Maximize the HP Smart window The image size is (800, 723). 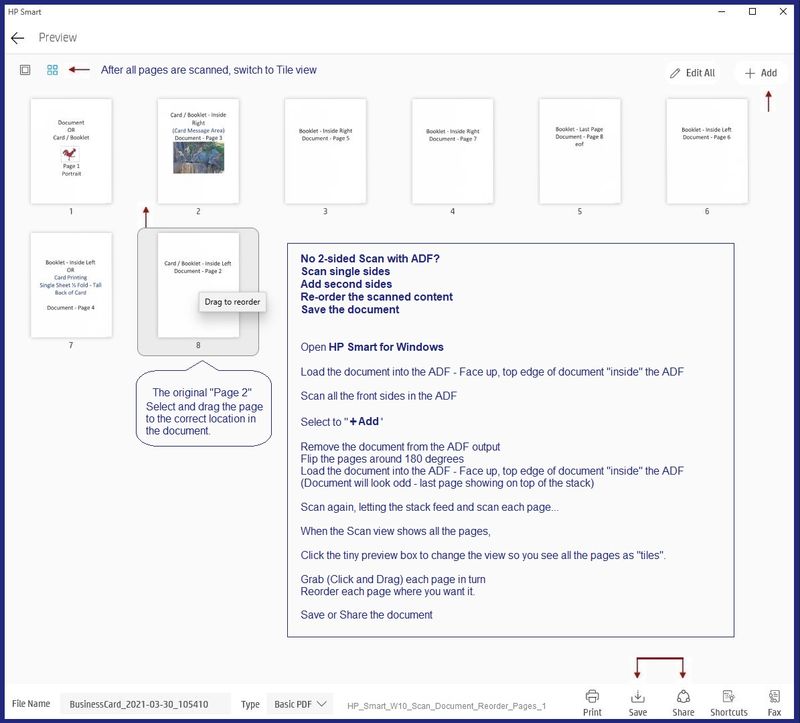coord(752,12)
